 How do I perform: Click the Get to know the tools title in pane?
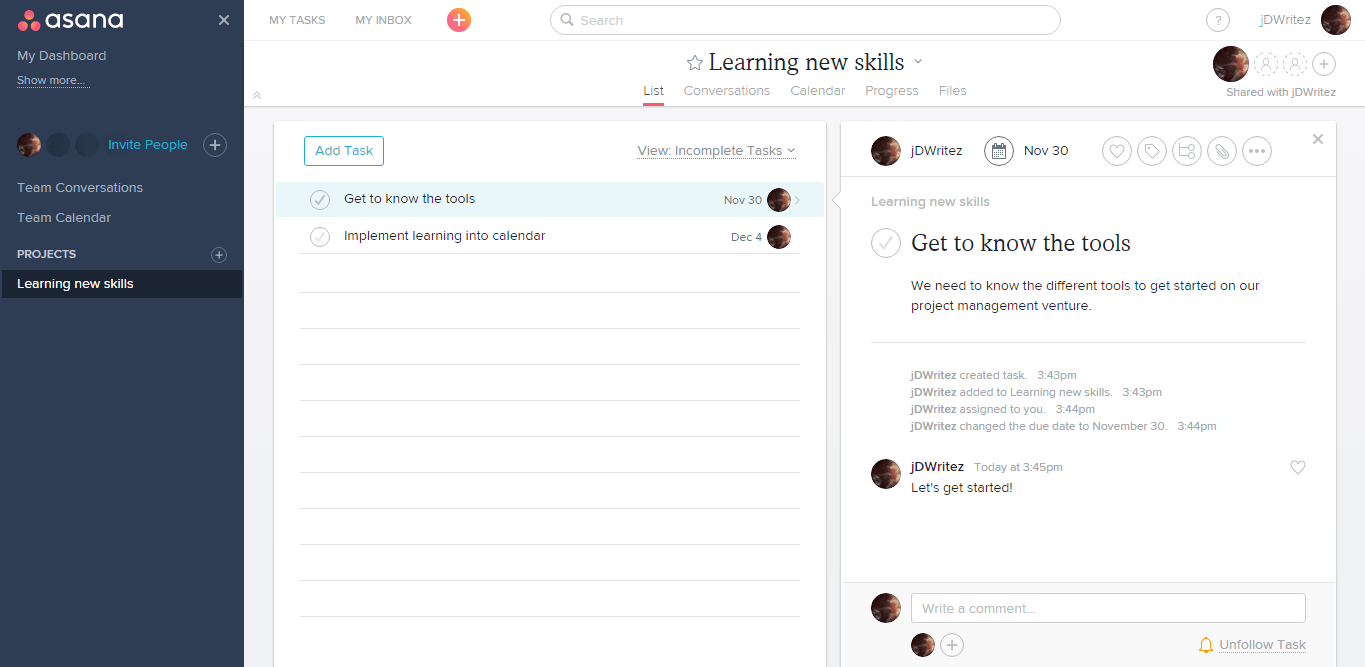click(x=1021, y=243)
